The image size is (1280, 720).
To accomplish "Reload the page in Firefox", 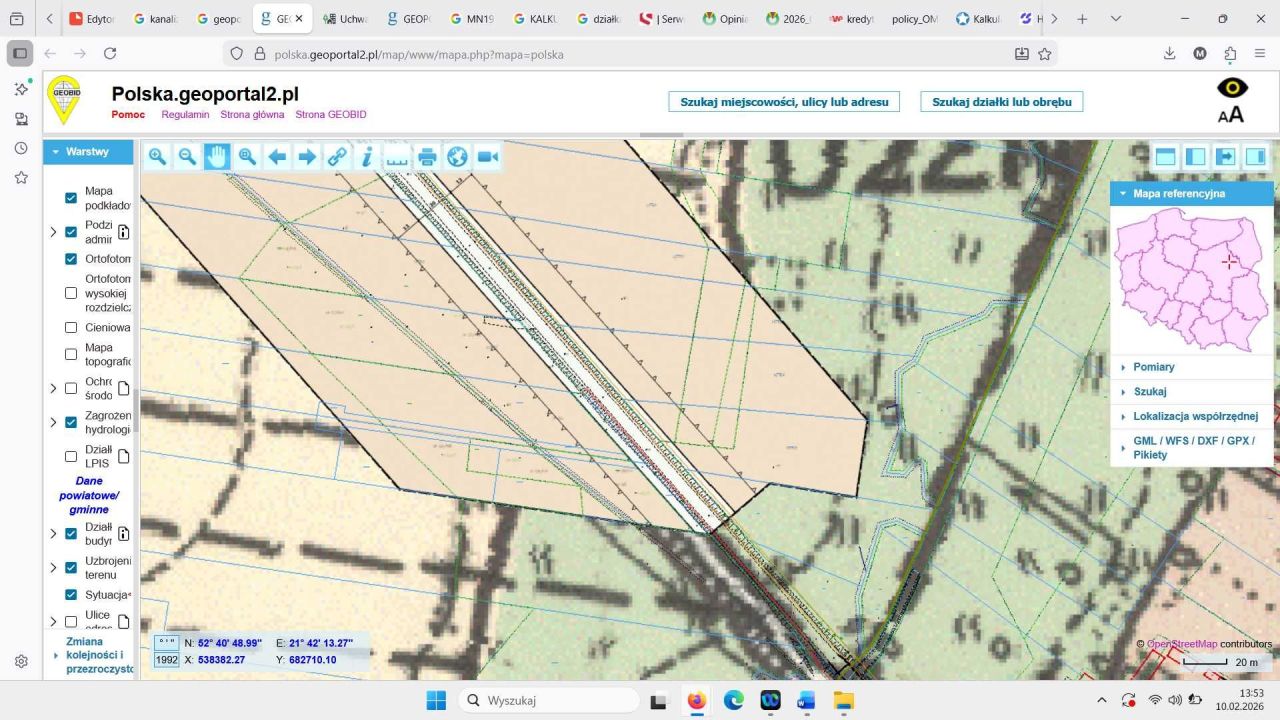I will click(110, 54).
